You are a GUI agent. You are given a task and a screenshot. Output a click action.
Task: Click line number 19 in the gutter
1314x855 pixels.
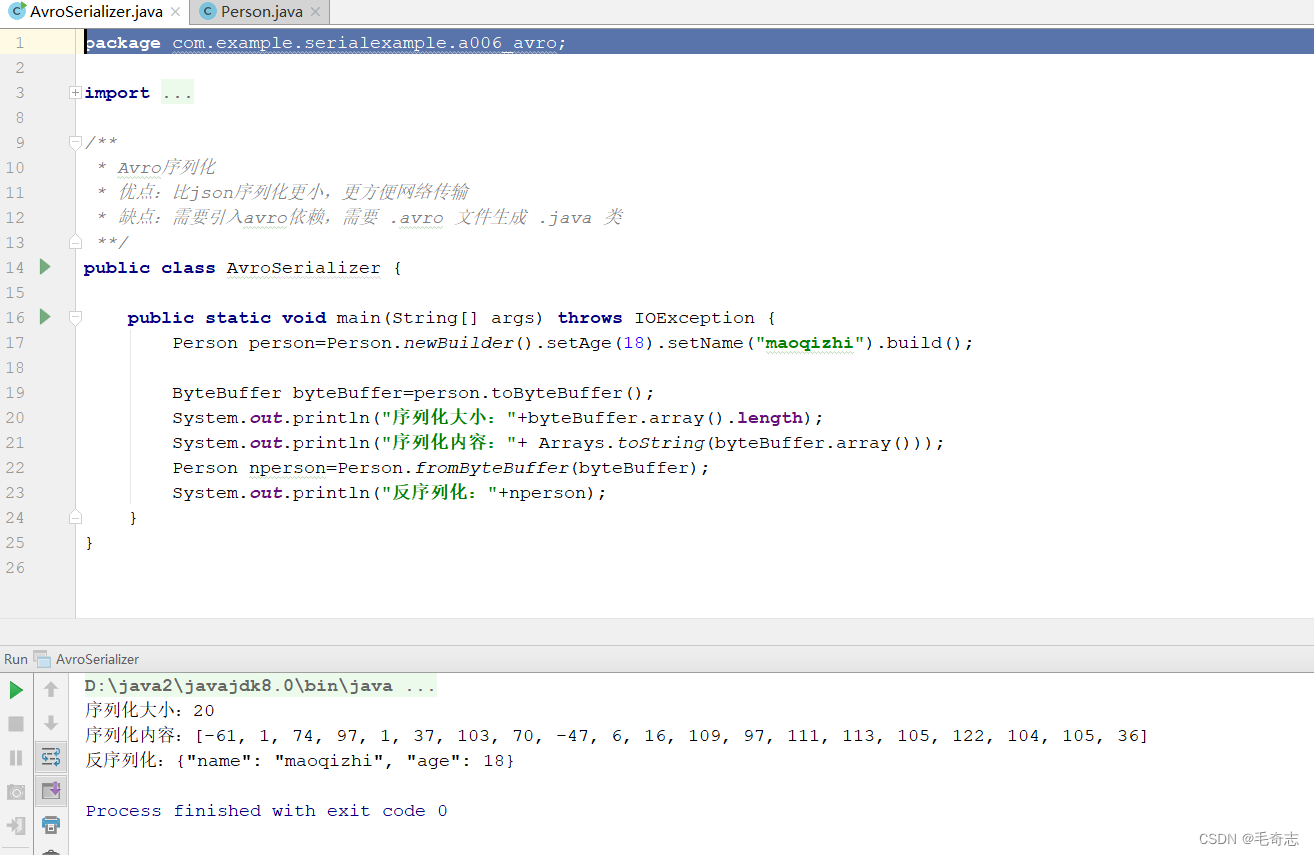14,393
